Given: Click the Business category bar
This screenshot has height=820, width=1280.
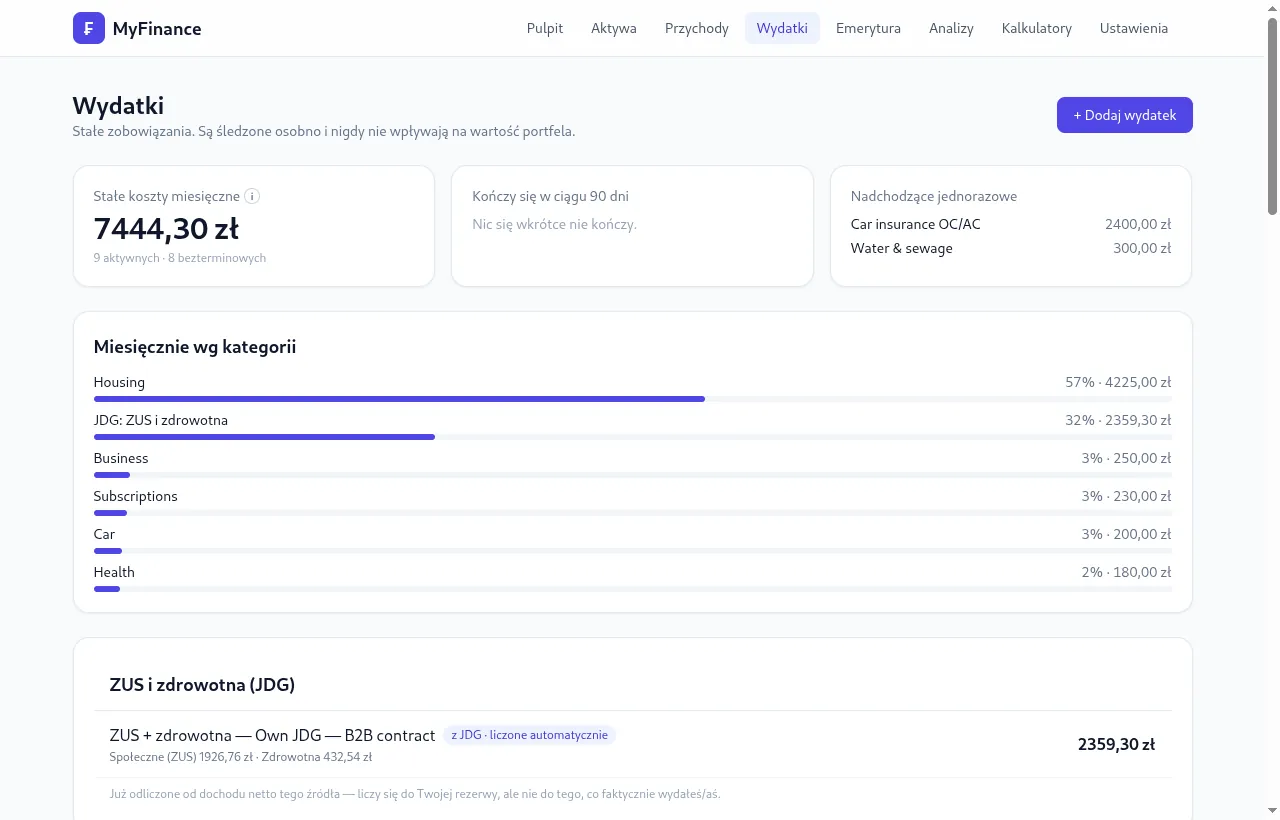Looking at the screenshot, I should click(x=633, y=475).
